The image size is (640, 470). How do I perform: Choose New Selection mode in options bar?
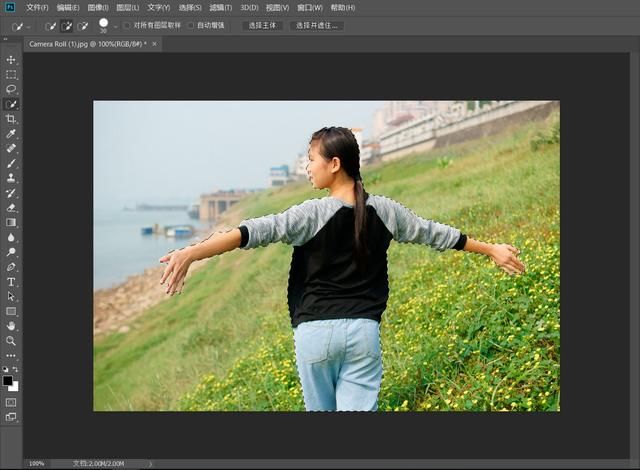click(x=51, y=27)
